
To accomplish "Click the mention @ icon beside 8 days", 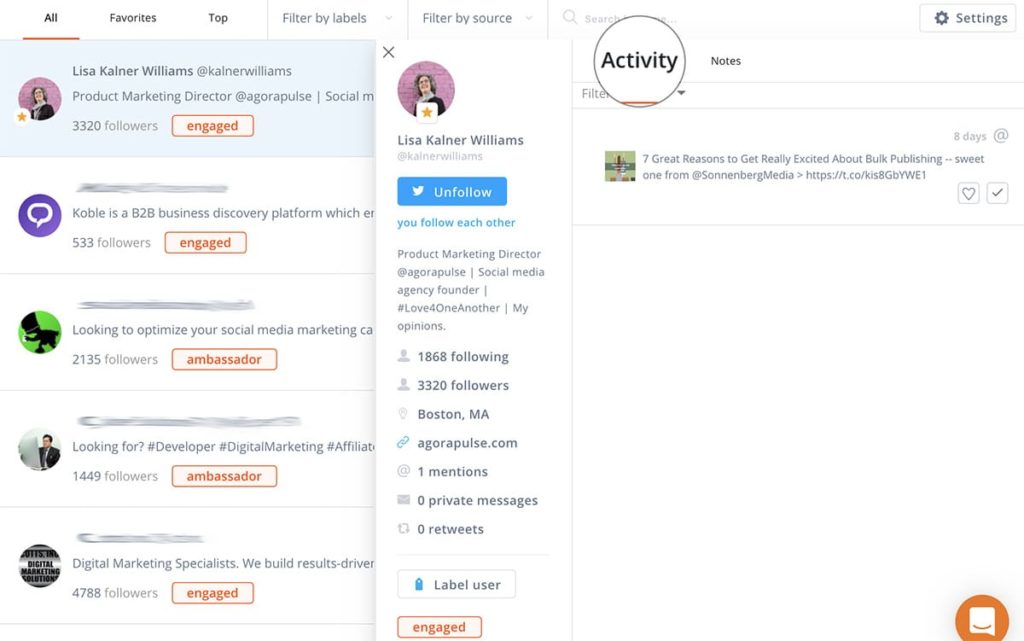I will (x=1000, y=136).
